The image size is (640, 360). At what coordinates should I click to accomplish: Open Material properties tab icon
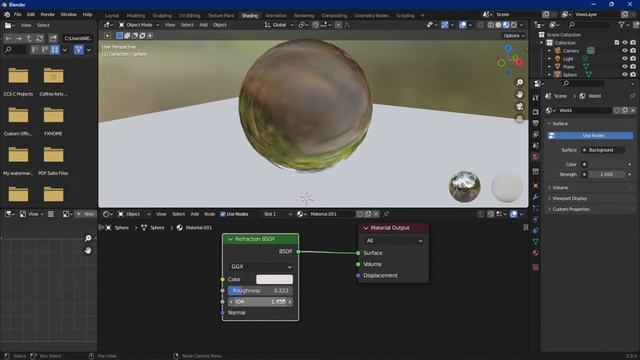[x=536, y=253]
